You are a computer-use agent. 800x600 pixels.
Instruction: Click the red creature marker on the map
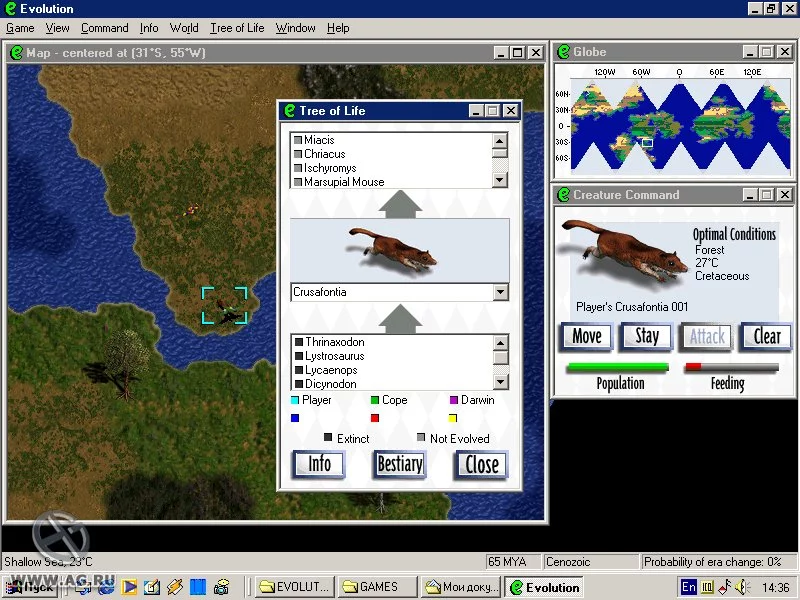(x=191, y=210)
